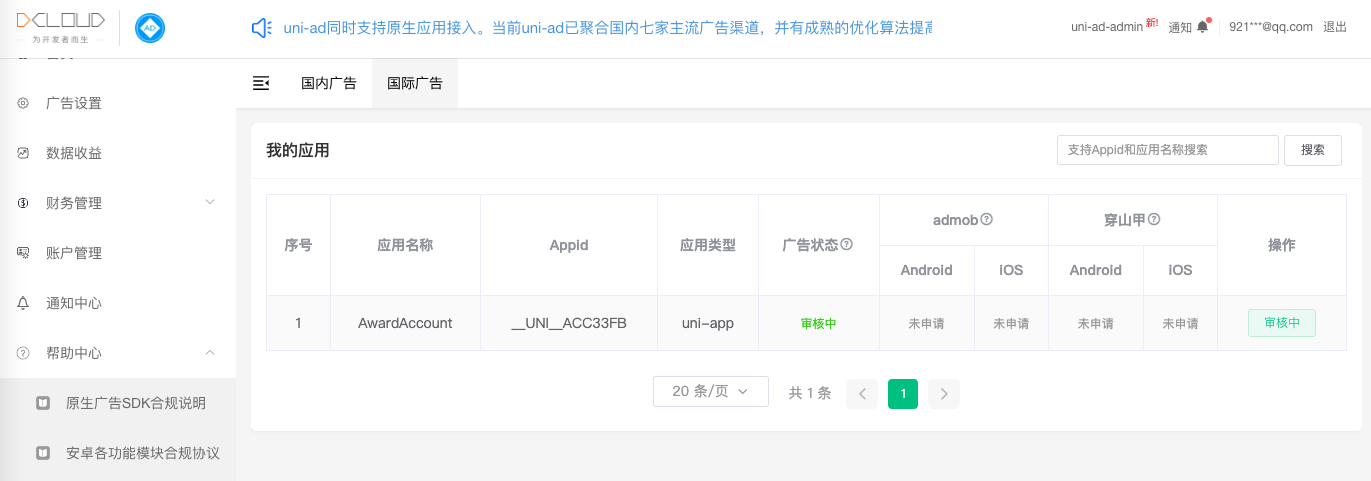Viewport: 1371px width, 481px height.
Task: Focus the Appid and app name search field
Action: [1167, 150]
